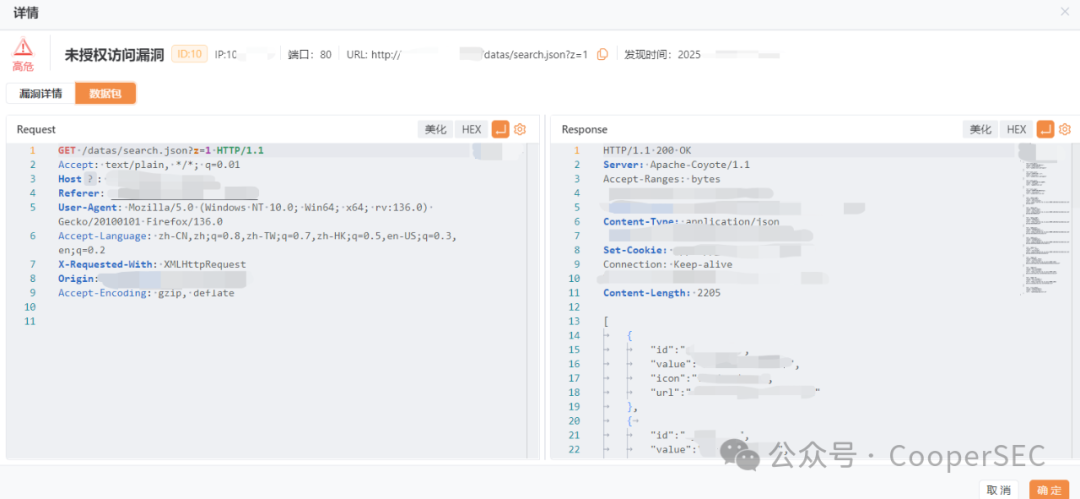The image size is (1080, 499).
Task: Click the 确定 confirm button
Action: [x=1049, y=490]
